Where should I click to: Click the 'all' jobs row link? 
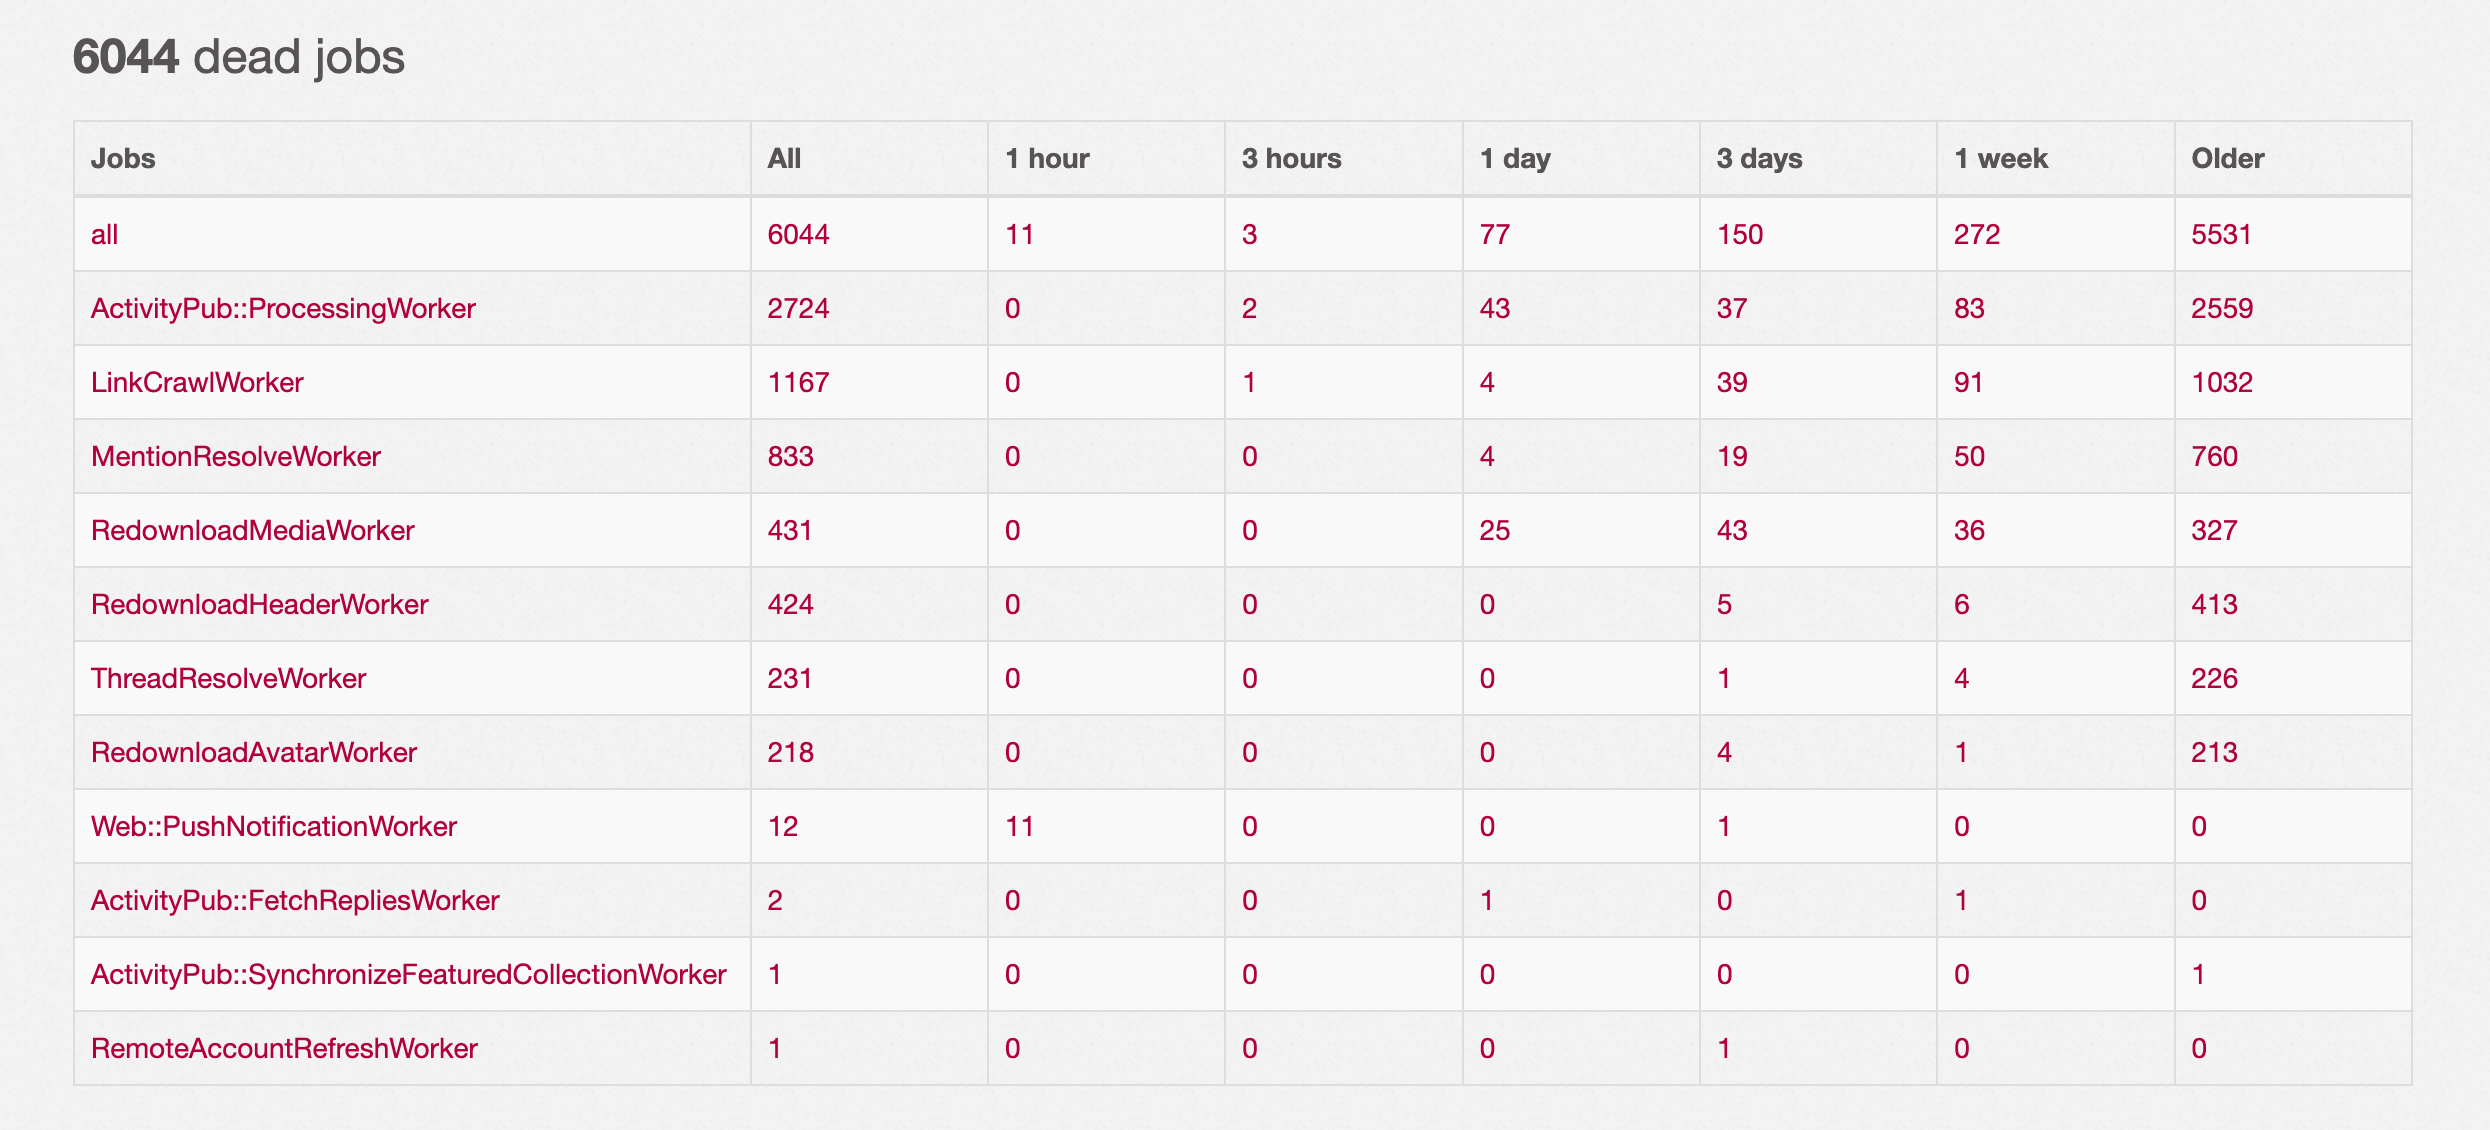104,234
